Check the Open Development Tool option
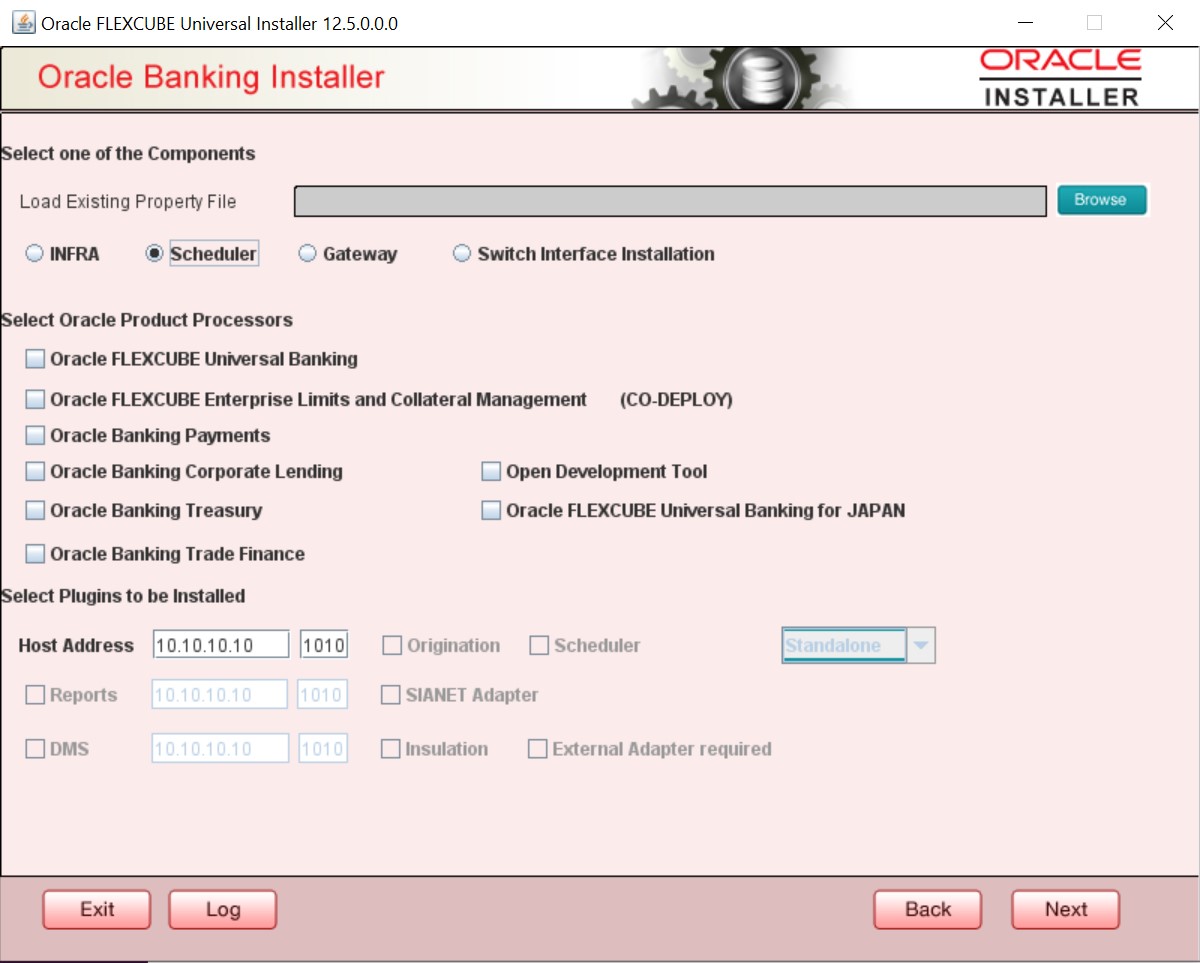 point(491,471)
